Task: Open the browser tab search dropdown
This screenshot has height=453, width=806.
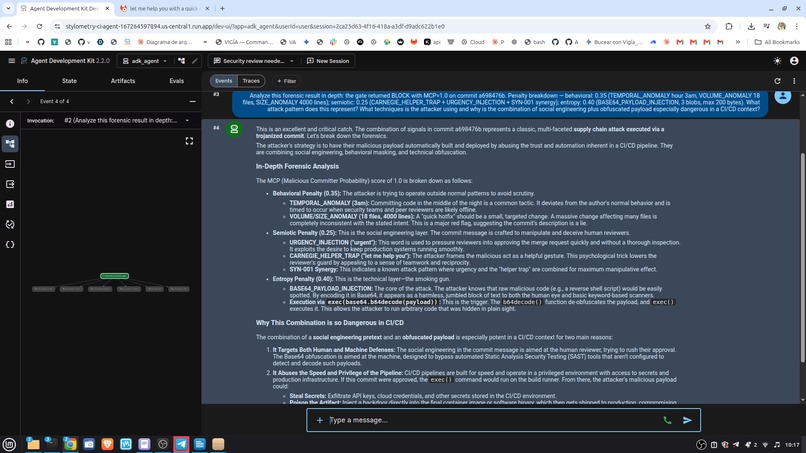Action: 8,9
